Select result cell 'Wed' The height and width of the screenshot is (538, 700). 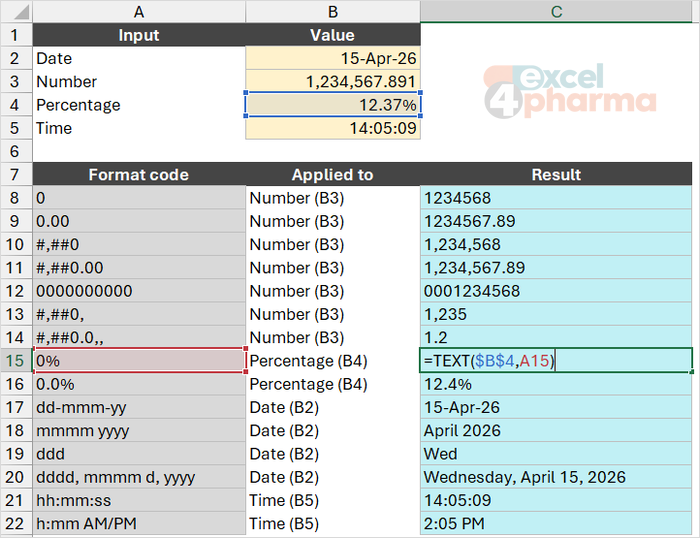click(556, 454)
